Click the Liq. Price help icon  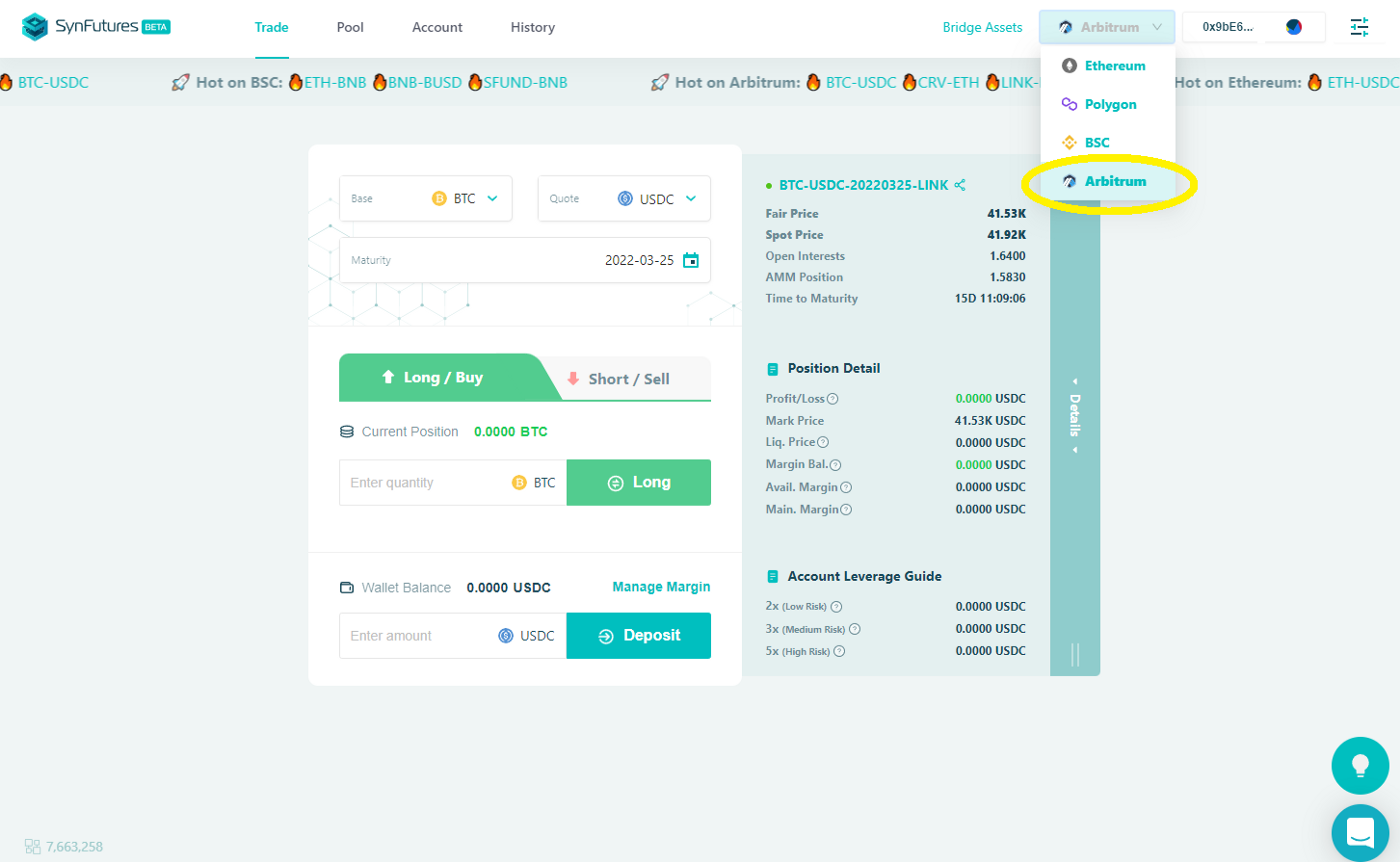coord(824,442)
